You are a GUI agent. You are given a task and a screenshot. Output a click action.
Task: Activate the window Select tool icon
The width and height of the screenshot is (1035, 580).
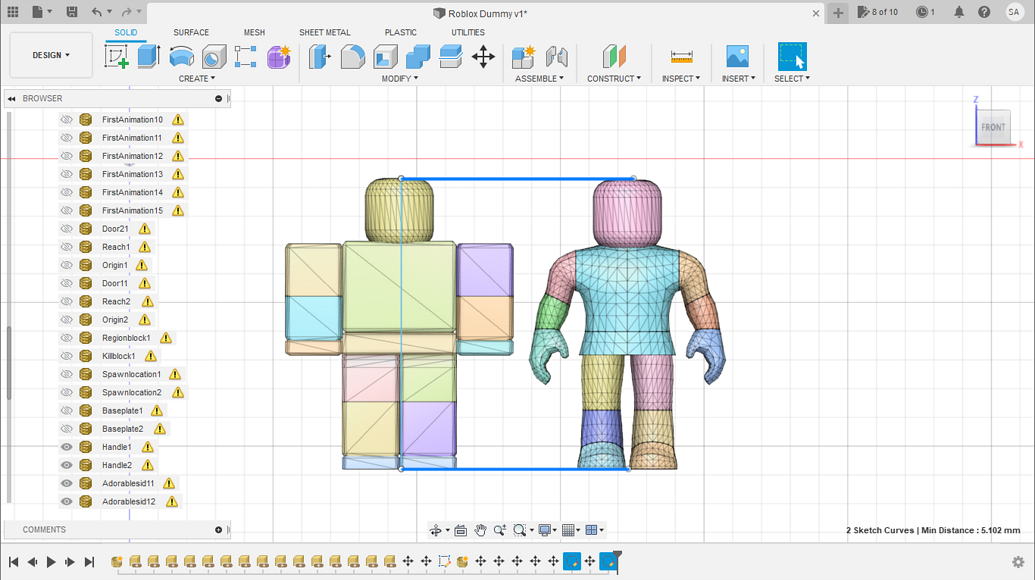792,57
